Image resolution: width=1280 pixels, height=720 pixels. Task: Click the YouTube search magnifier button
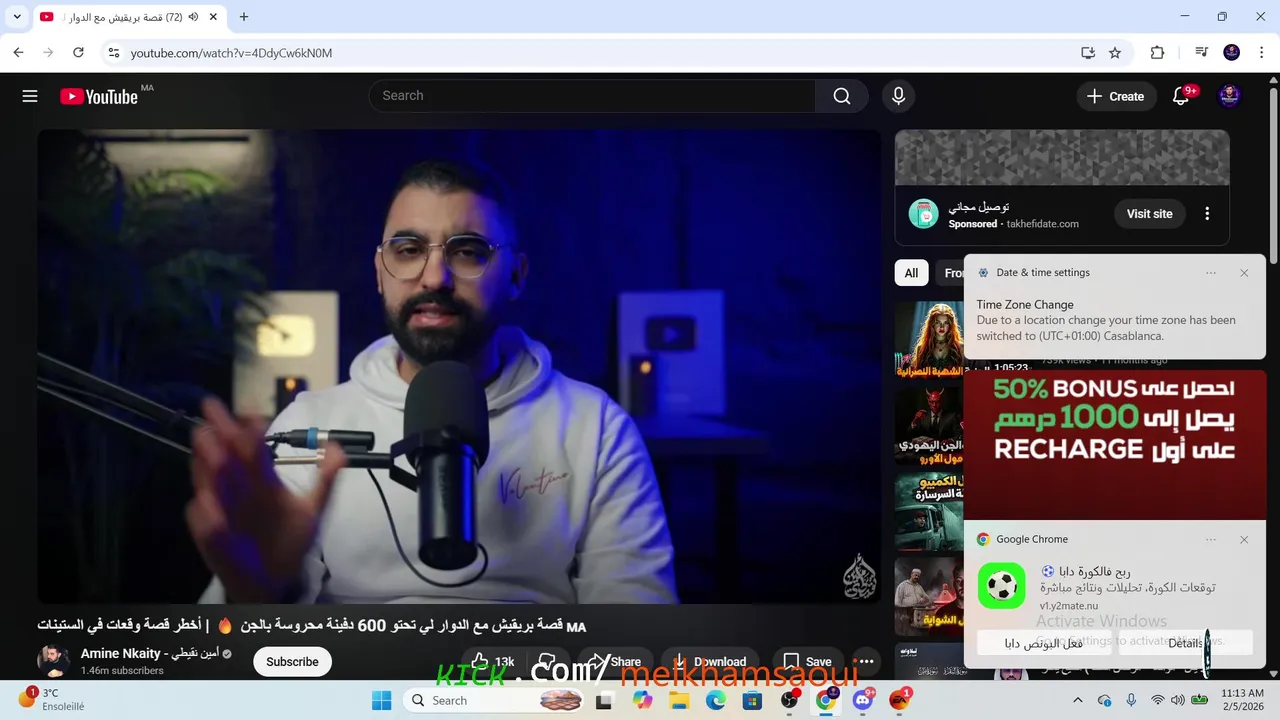tap(842, 96)
